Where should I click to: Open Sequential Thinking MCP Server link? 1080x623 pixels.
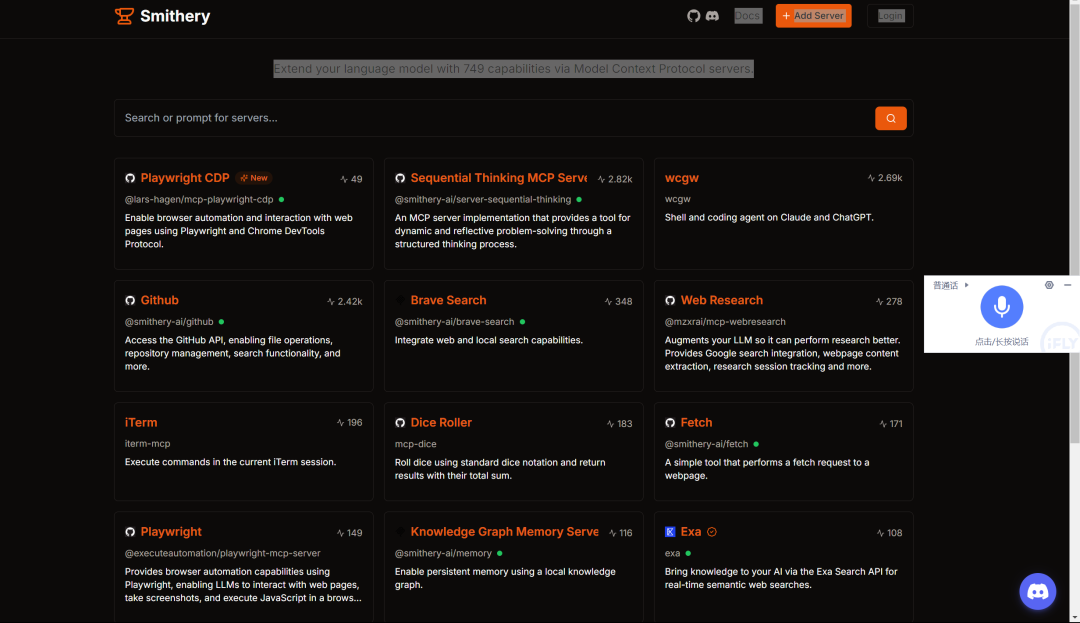499,178
